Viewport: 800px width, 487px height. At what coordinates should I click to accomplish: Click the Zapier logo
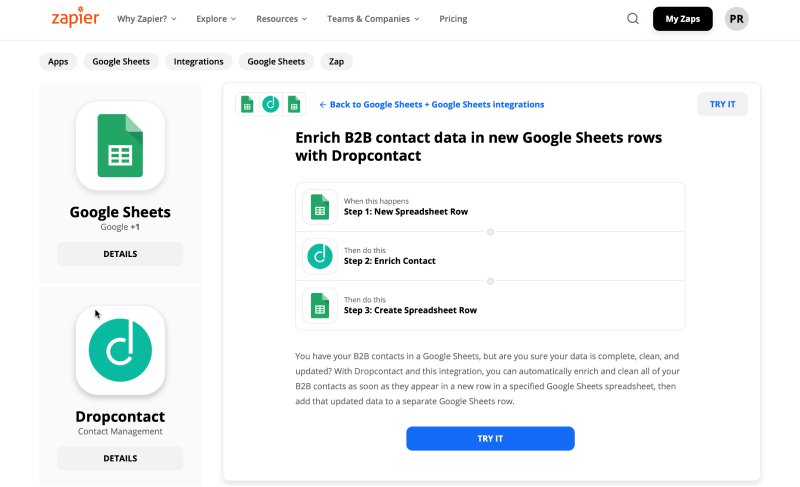coord(75,17)
